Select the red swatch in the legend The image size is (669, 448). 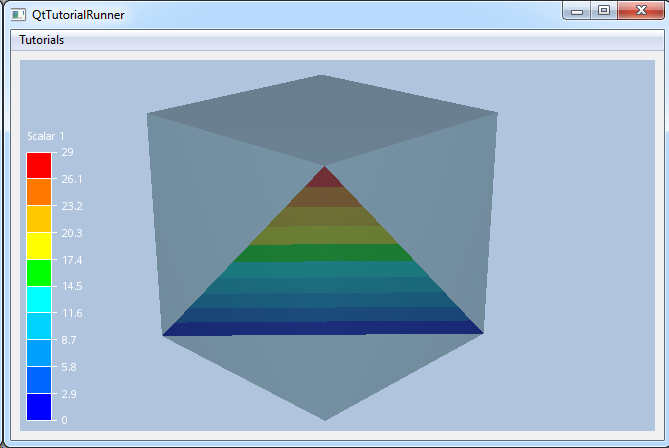pos(38,165)
